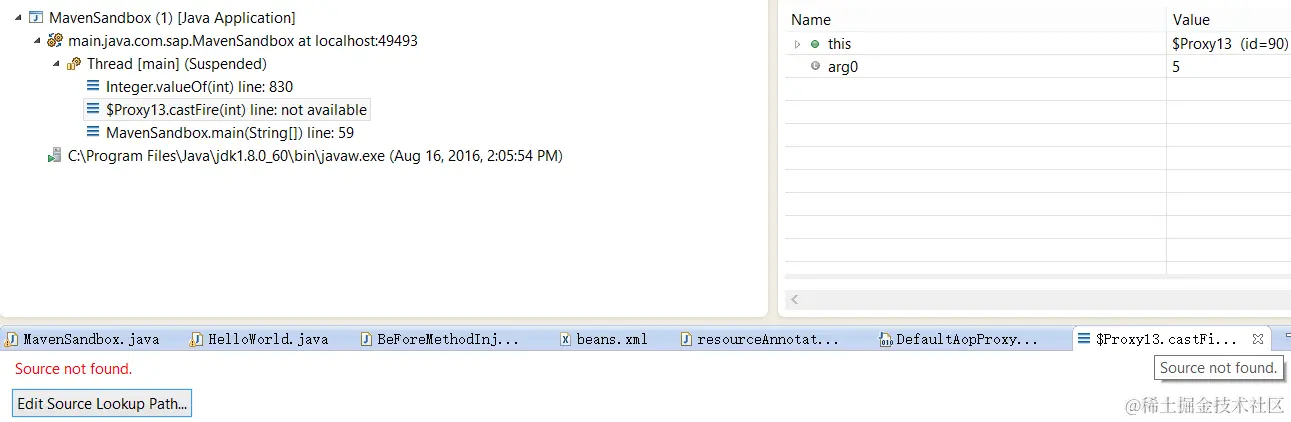Select main.java.com.sap.MavenSandbox at localhost:49493
Viewport: 1291px width, 422px height.
tap(243, 41)
